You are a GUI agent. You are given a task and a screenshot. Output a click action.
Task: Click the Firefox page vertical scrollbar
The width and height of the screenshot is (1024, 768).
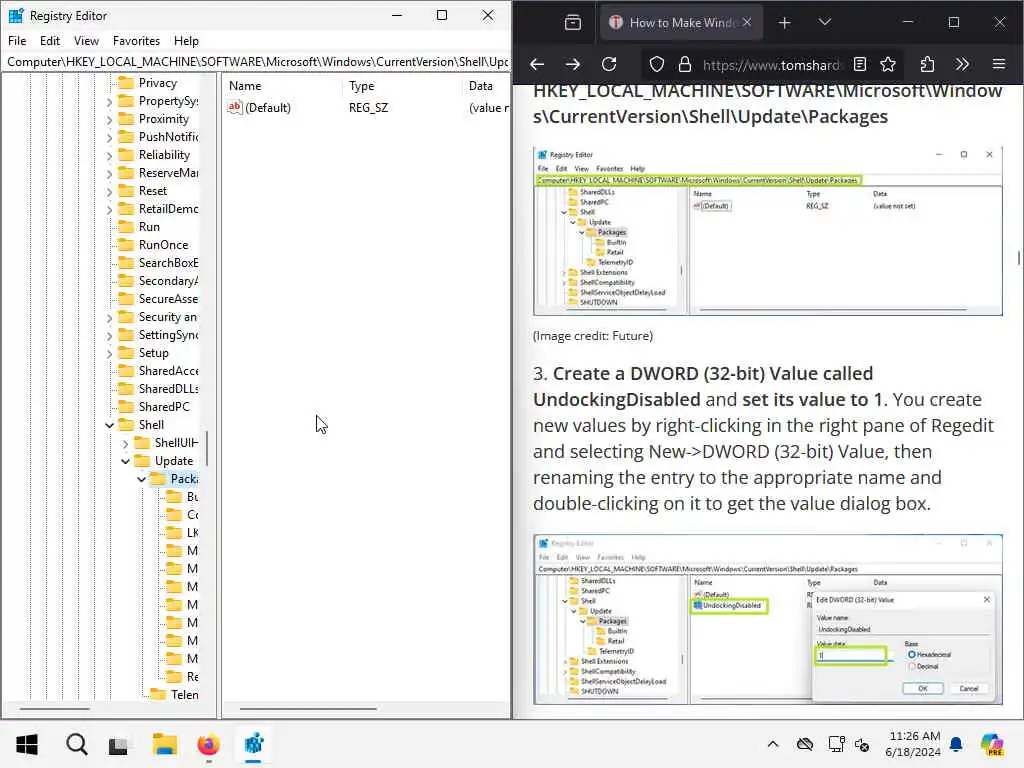click(1019, 258)
